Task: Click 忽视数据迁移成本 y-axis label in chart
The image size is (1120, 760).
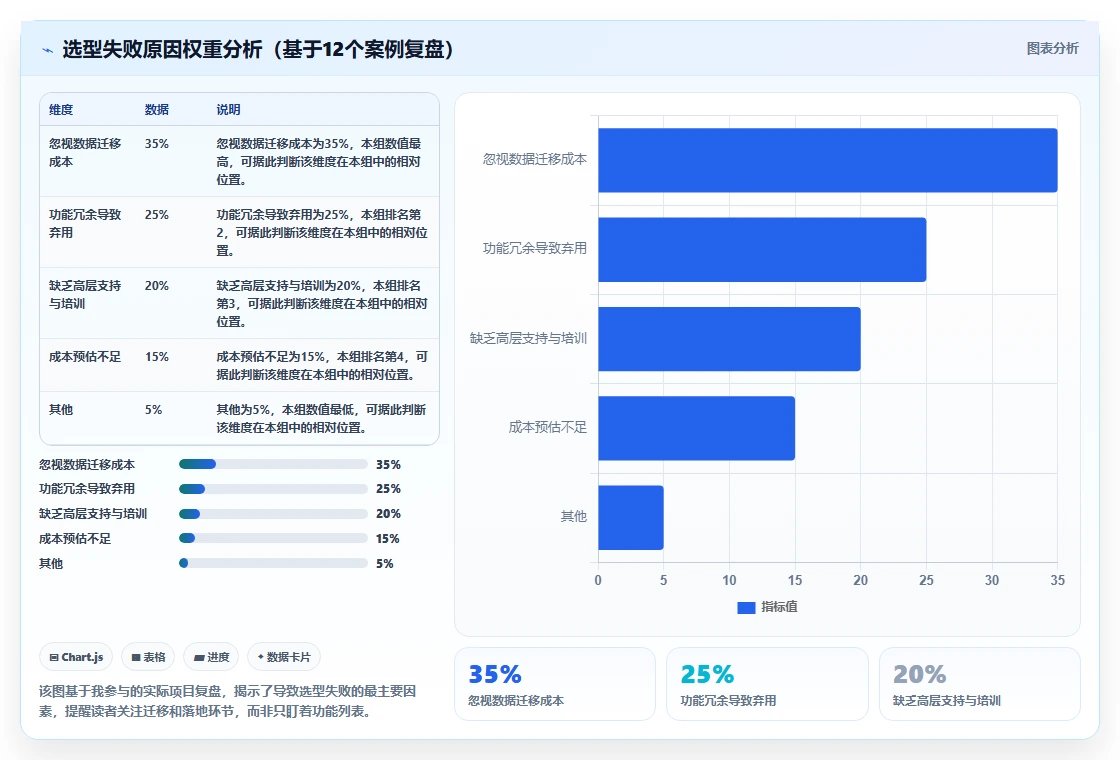Action: [534, 159]
